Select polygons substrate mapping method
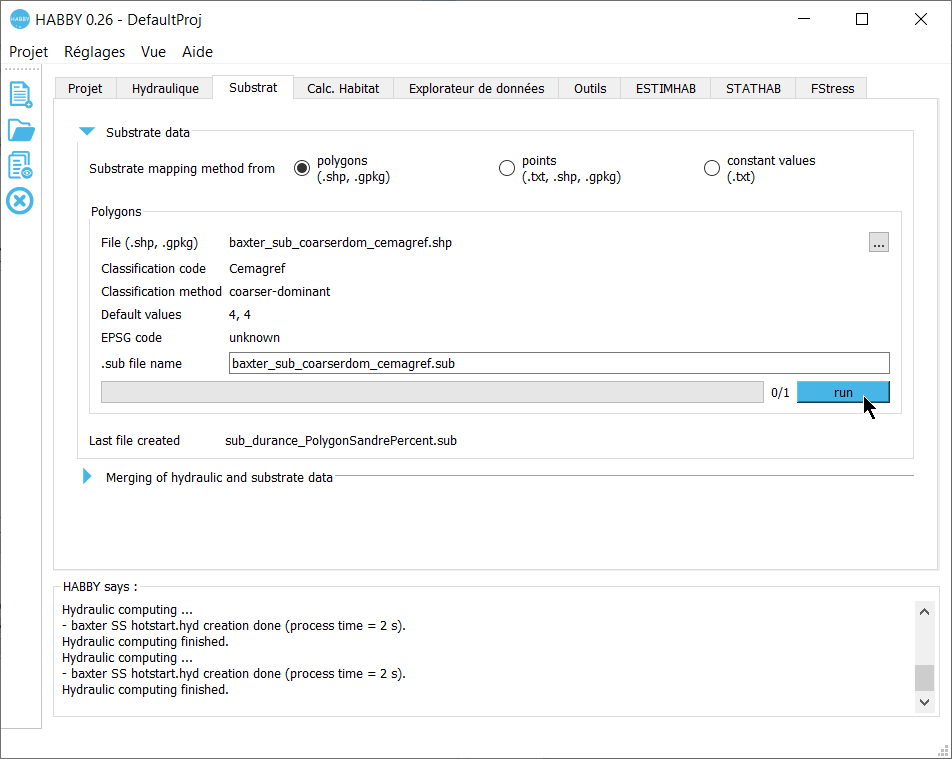952x759 pixels. [302, 168]
